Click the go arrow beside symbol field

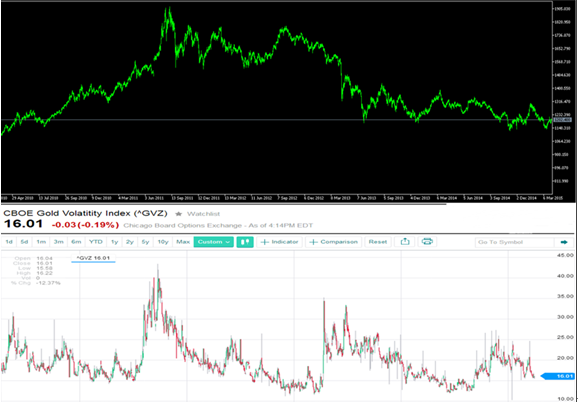[x=564, y=242]
